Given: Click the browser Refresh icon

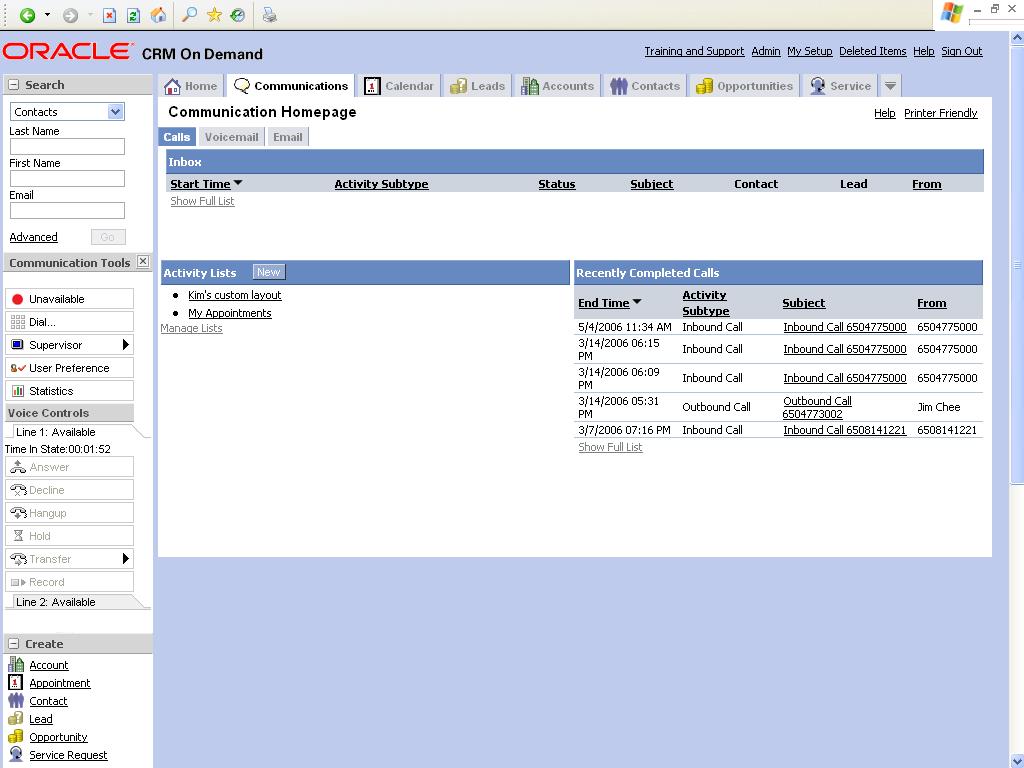Looking at the screenshot, I should tap(133, 15).
